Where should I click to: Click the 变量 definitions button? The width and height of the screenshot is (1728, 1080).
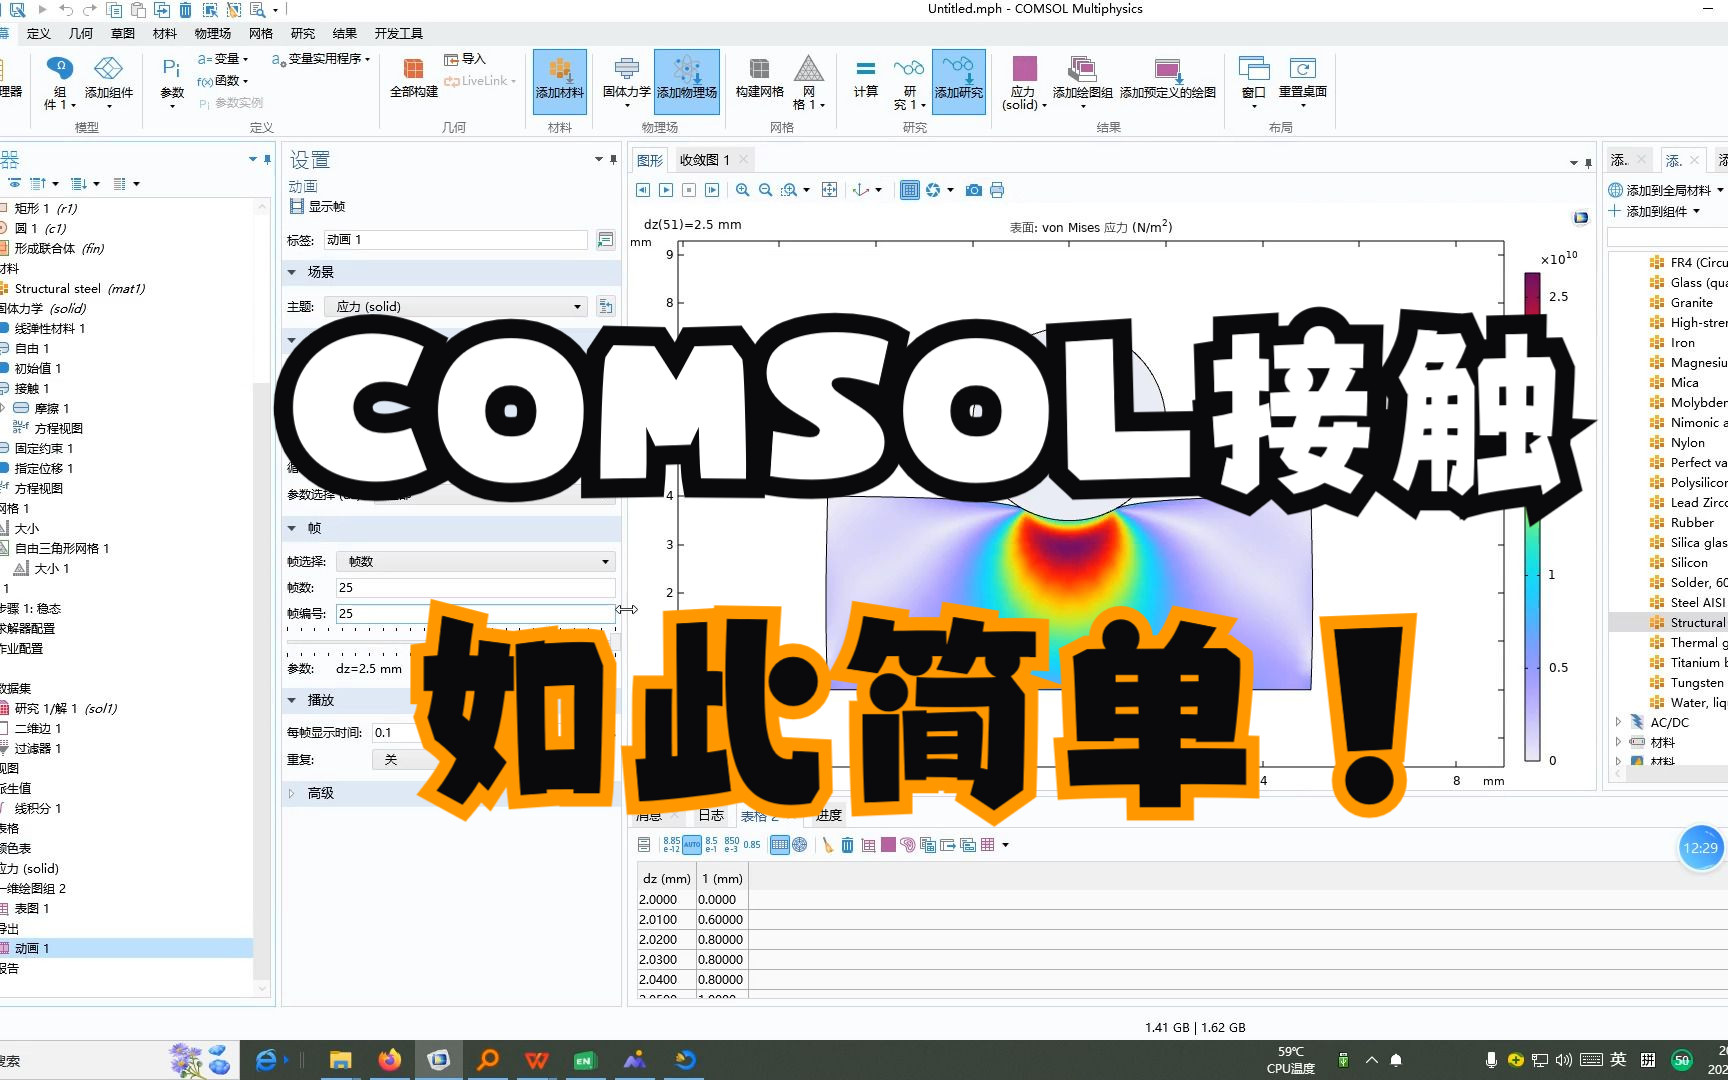coord(222,59)
